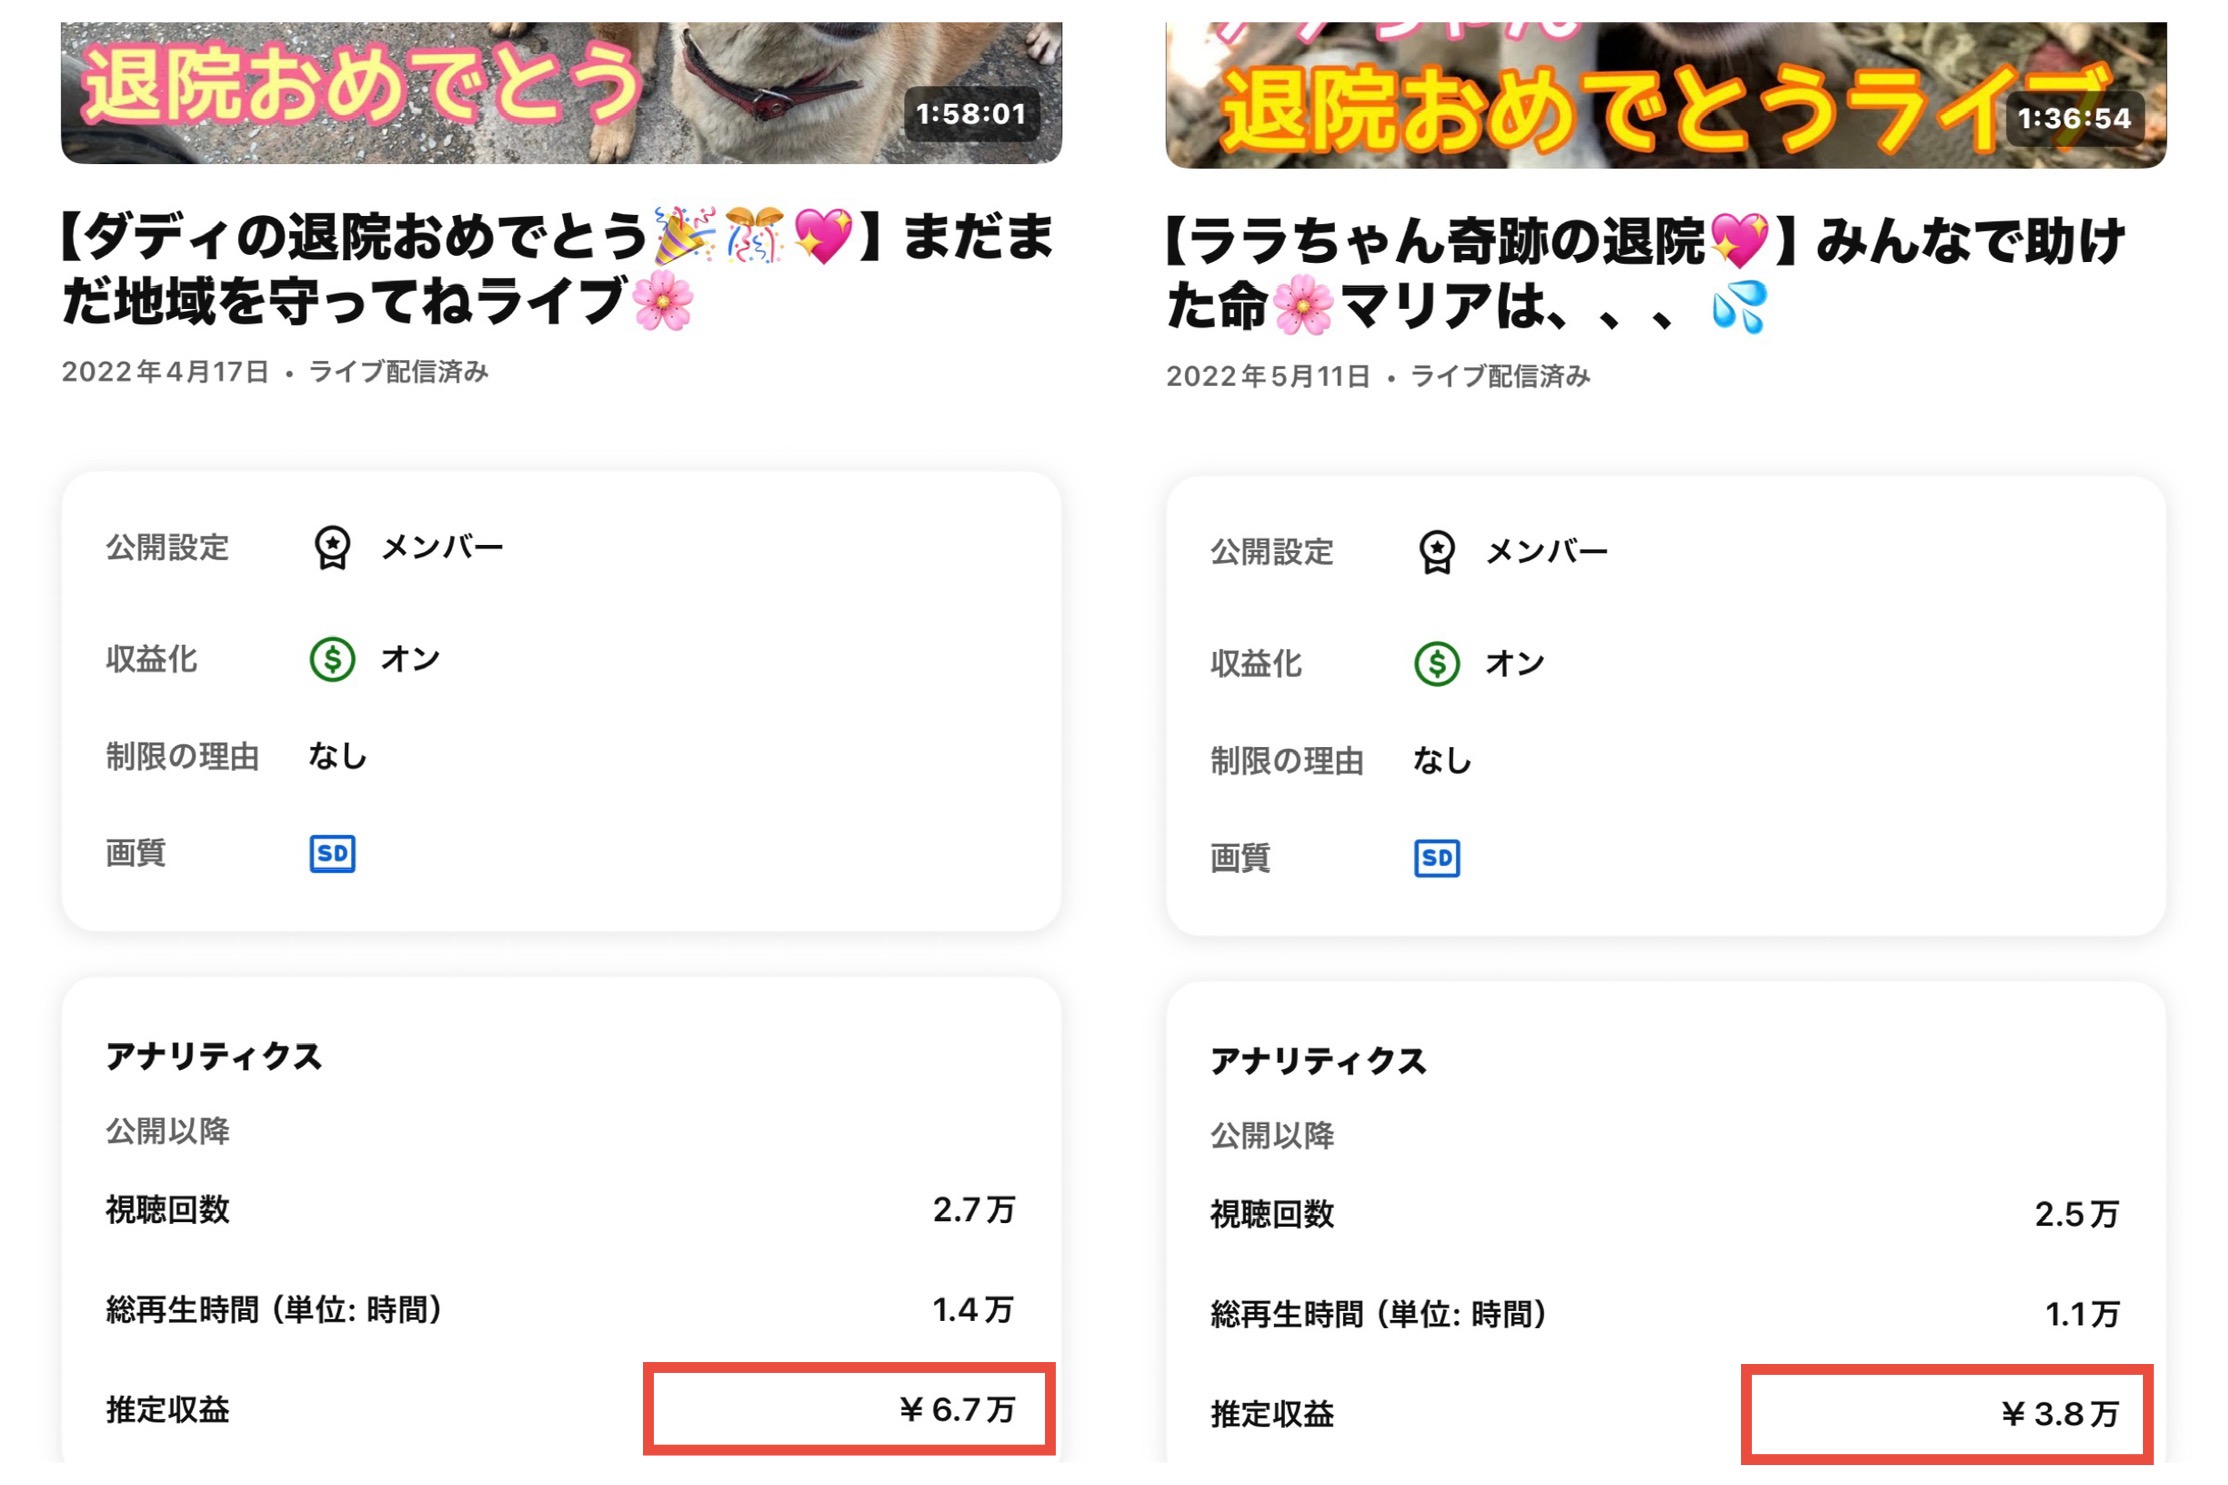
Task: Open the left video thumbnail with 1:58:01 duration
Action: click(x=560, y=92)
